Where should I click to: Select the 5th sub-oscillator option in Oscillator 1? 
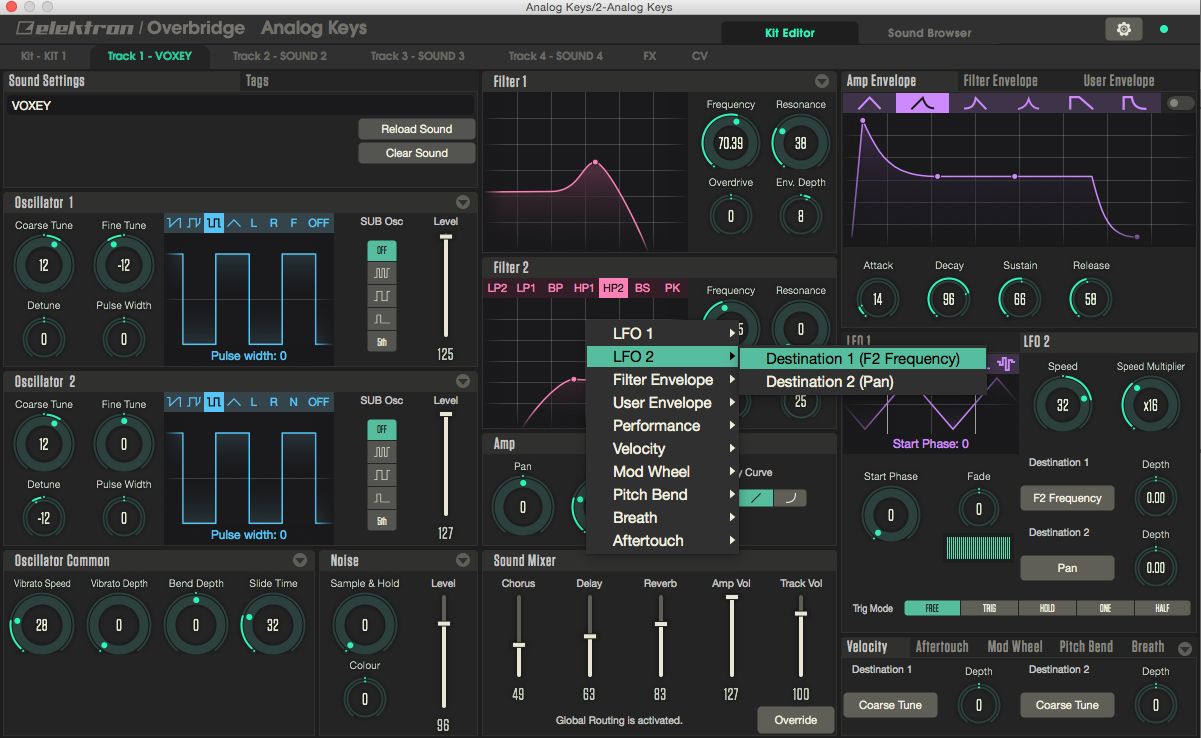[382, 342]
